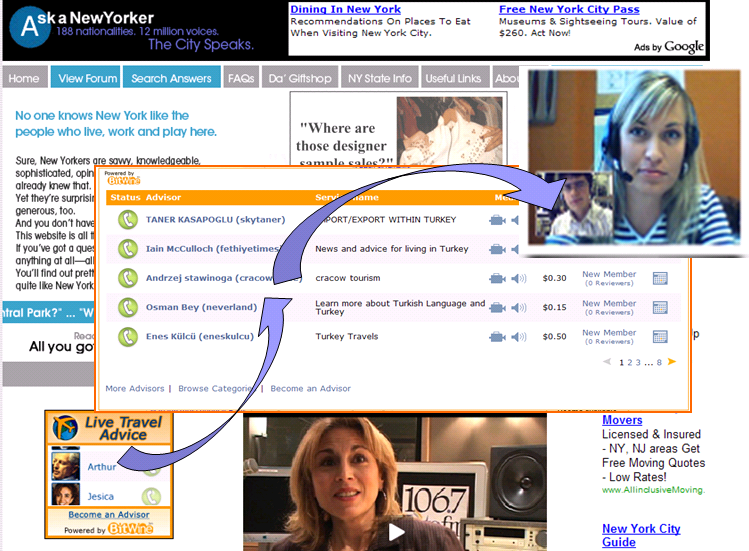Click New Member reviews for $0.15 advisor
The width and height of the screenshot is (749, 551).
point(609,307)
